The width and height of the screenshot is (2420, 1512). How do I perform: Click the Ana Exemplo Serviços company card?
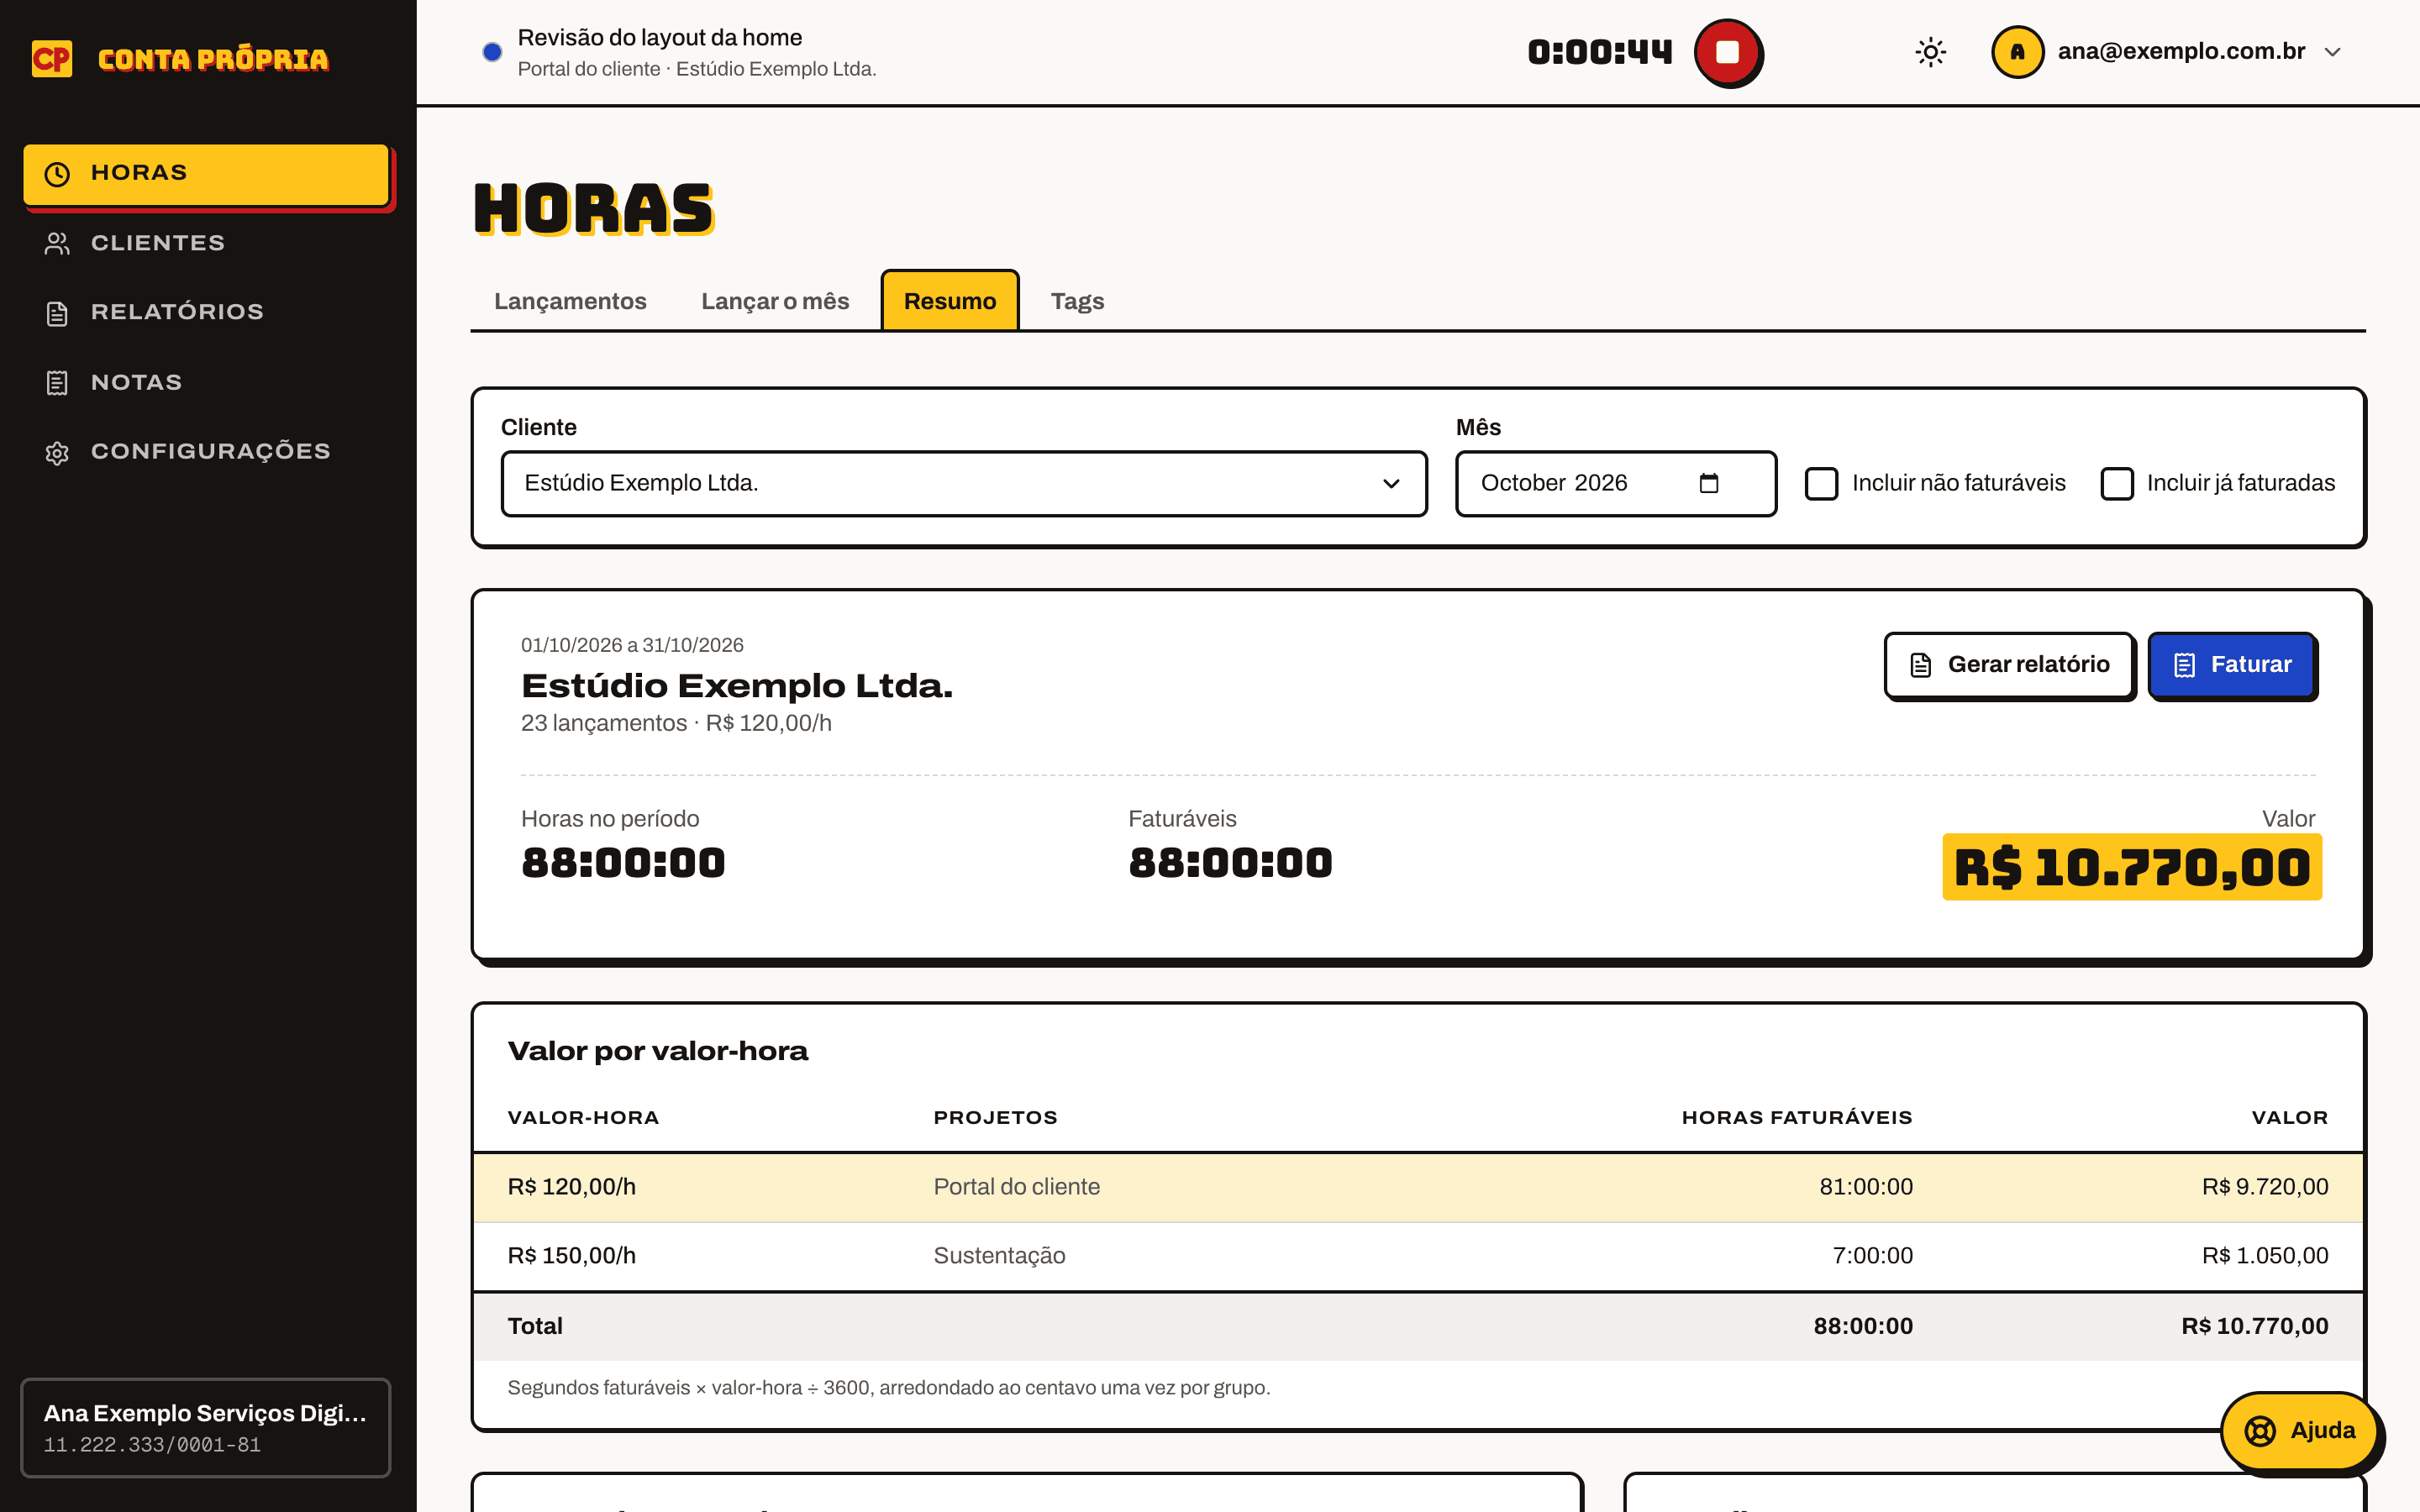pos(206,1427)
